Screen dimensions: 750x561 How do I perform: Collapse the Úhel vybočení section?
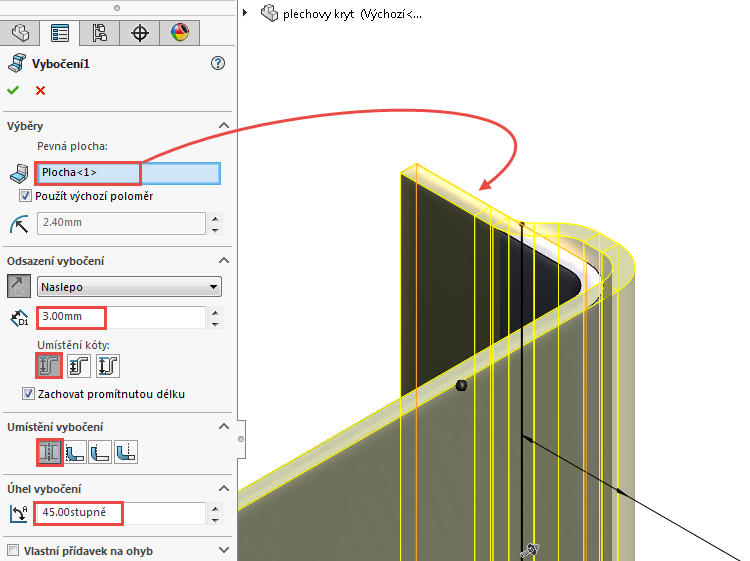(x=223, y=488)
